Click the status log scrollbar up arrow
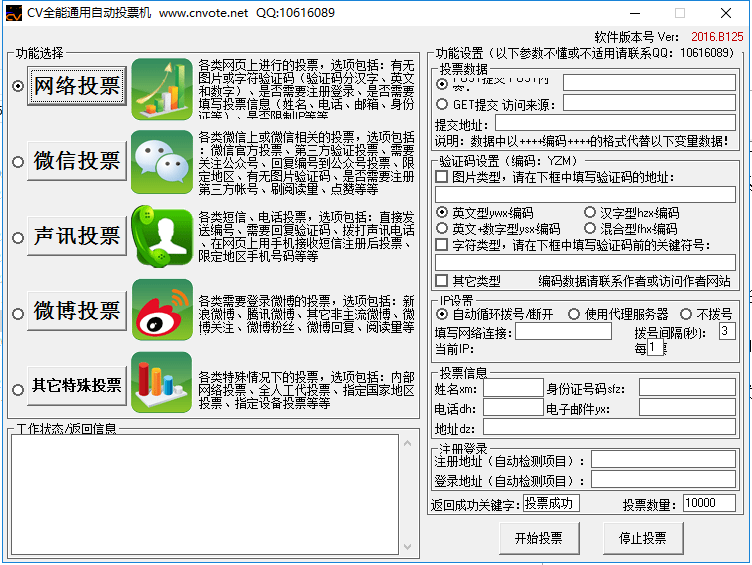The image size is (752, 565). tap(407, 443)
